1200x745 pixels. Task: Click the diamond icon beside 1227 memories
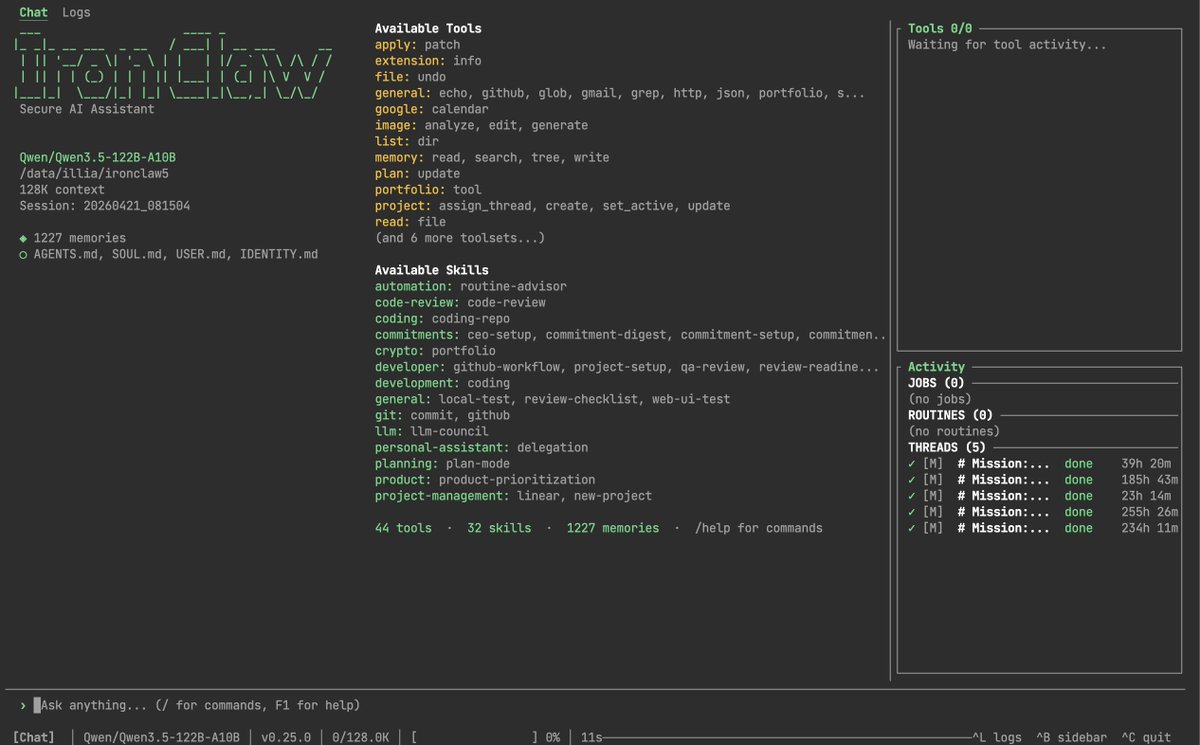(23, 238)
